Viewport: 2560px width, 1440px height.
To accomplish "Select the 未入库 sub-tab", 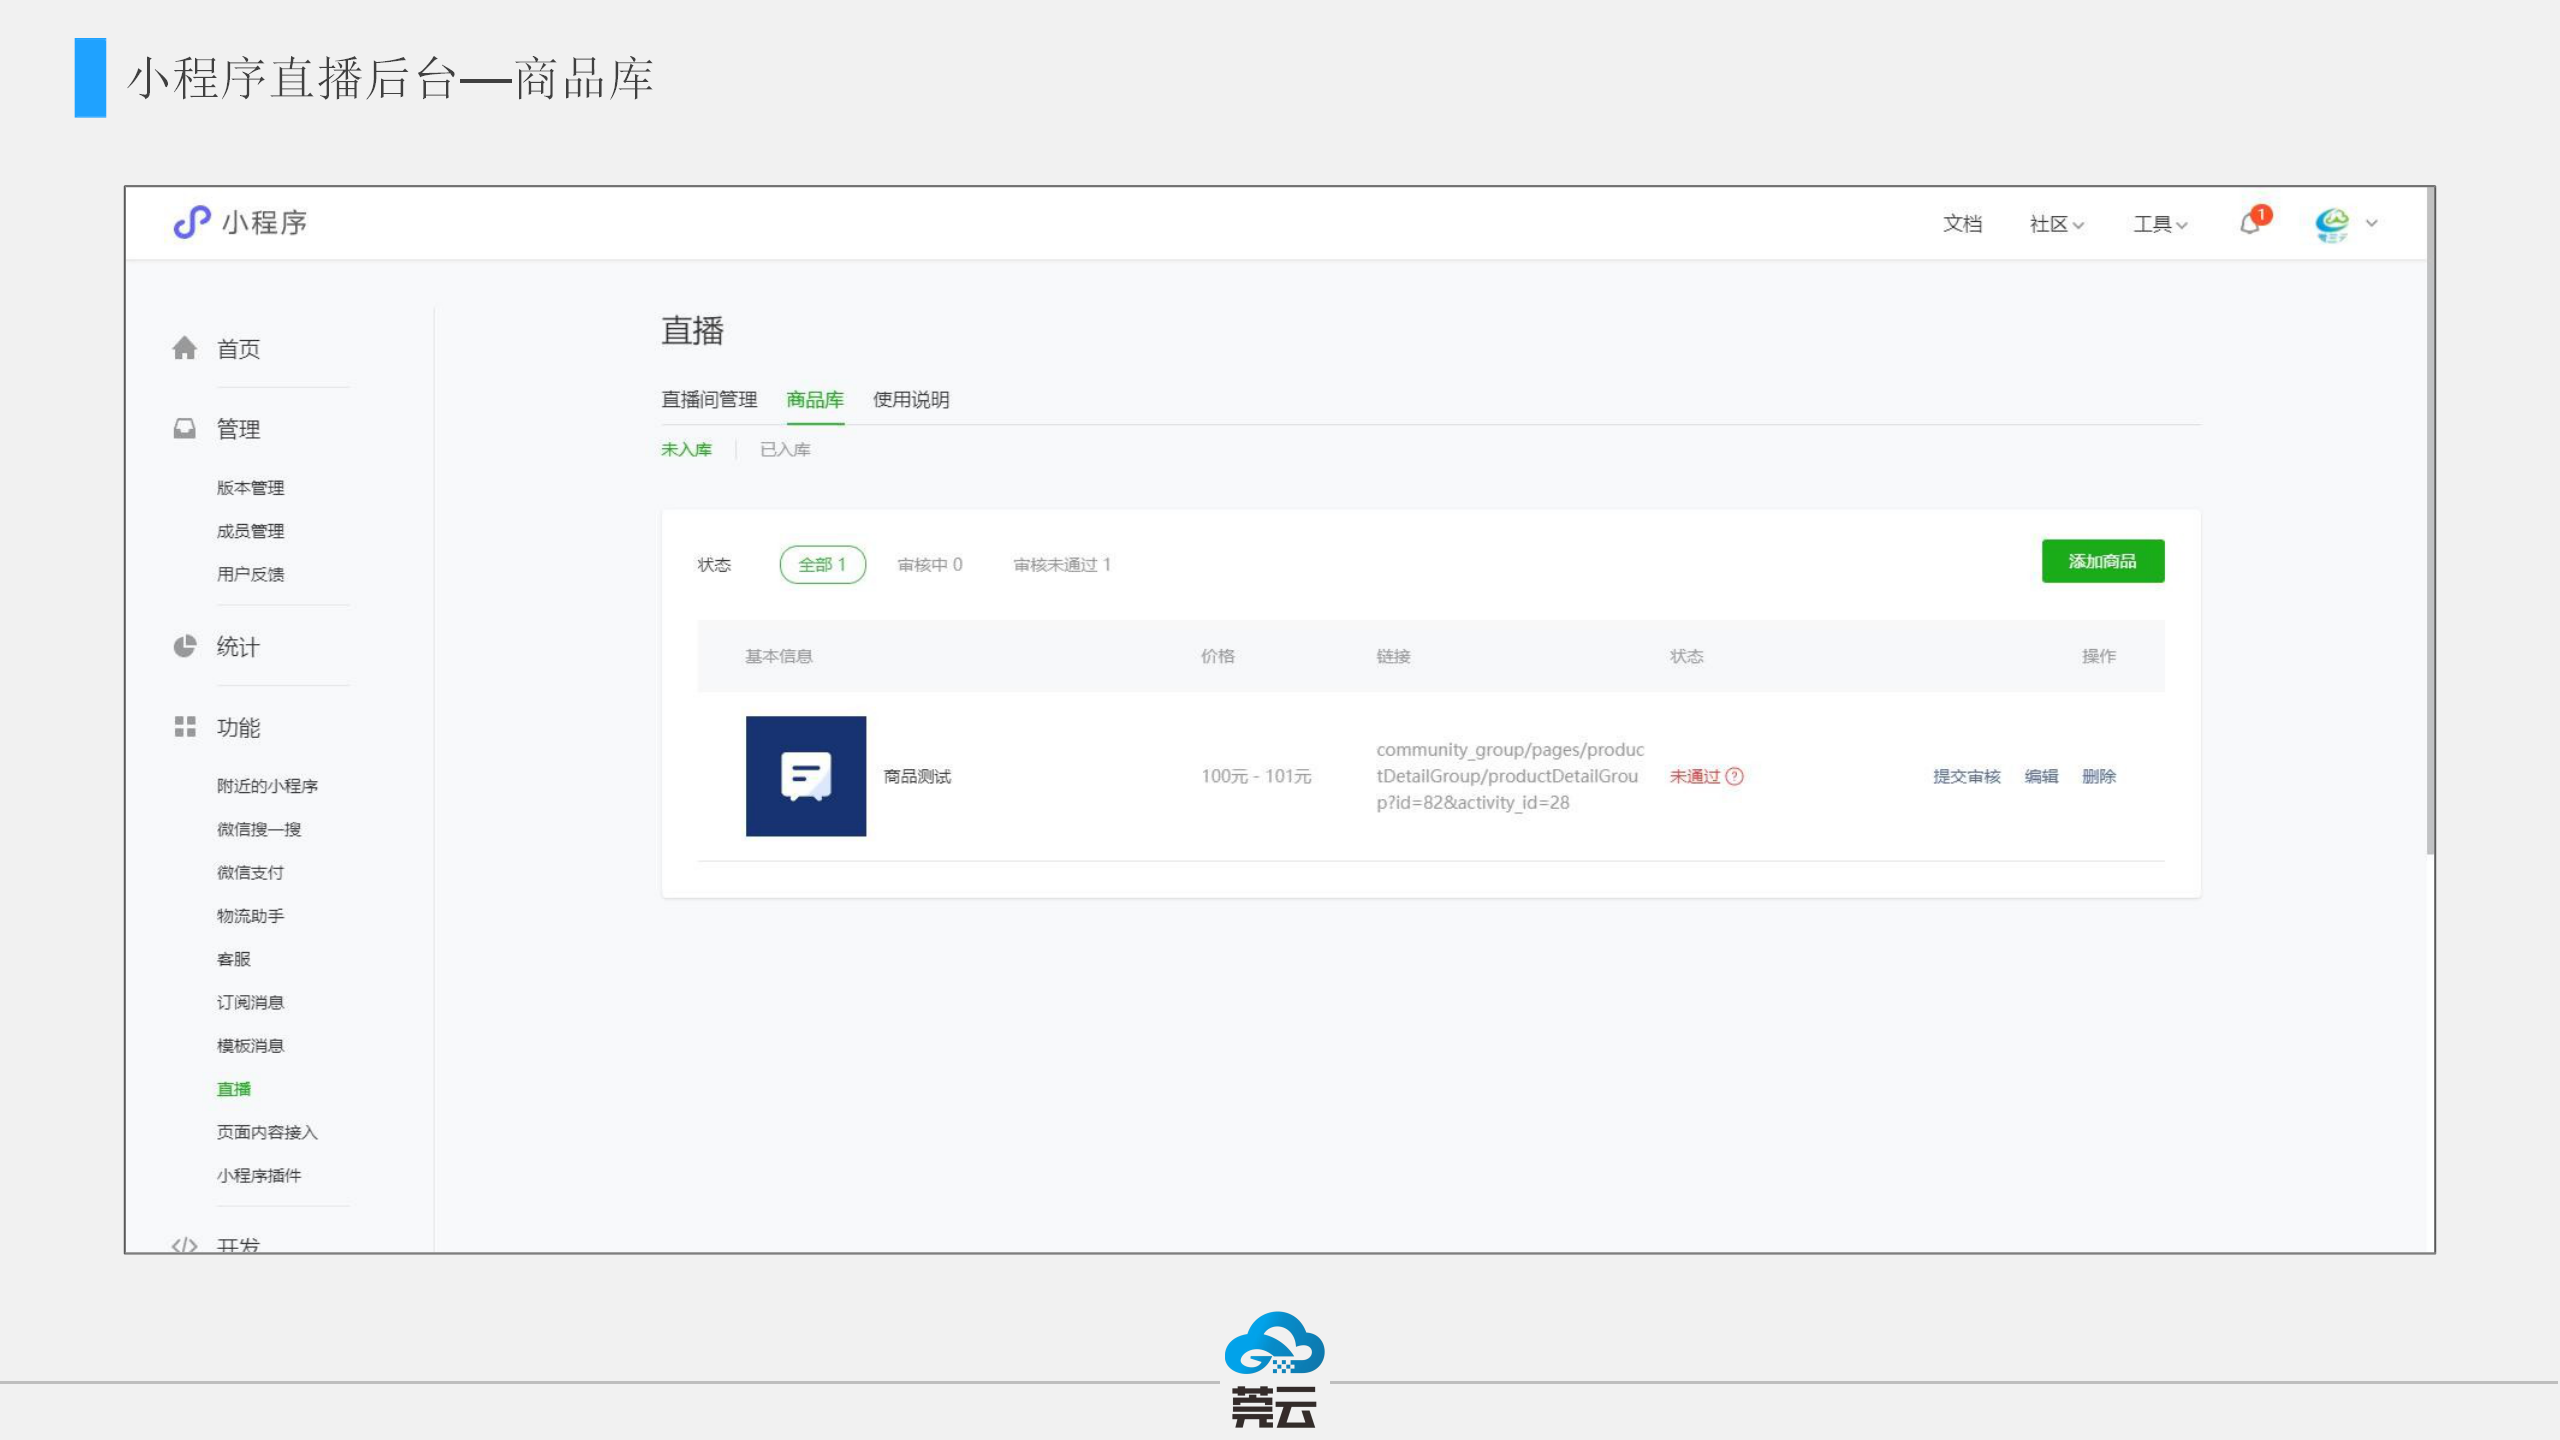I will [x=686, y=450].
